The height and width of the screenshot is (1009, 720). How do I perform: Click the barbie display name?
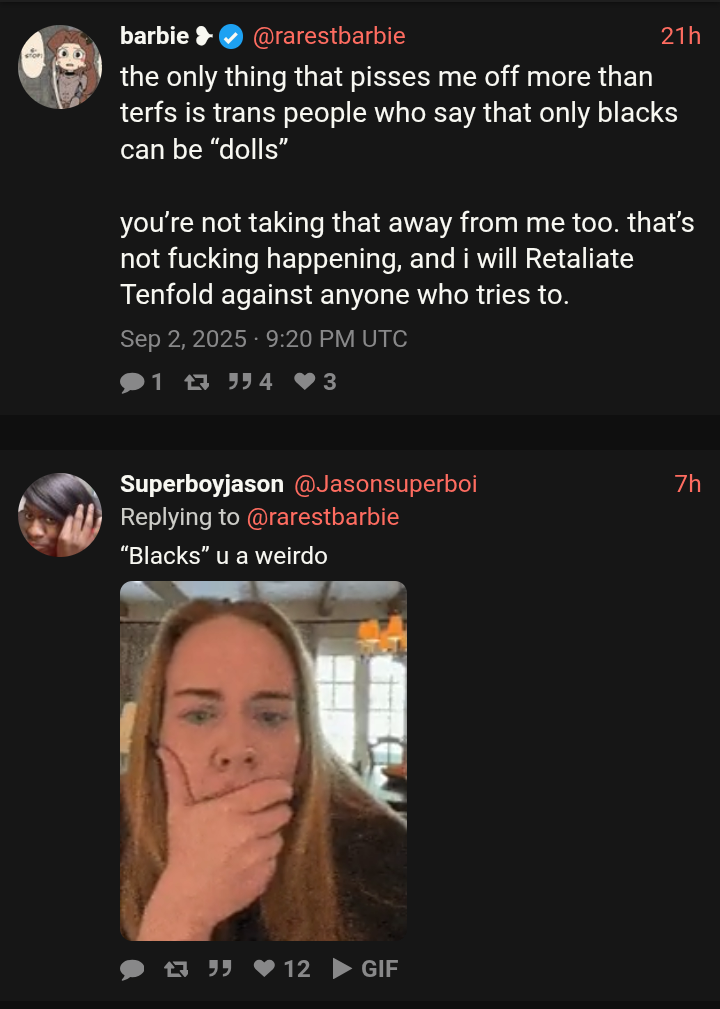coord(154,36)
